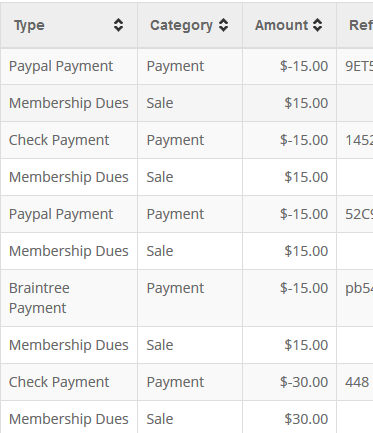Select the Payment category in Braintree row

(x=175, y=288)
